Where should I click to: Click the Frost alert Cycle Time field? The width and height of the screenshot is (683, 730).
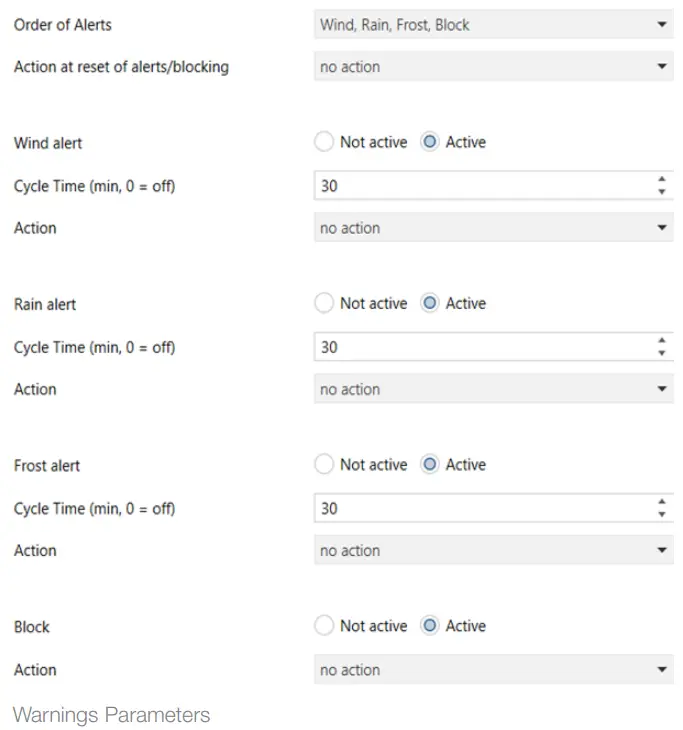(x=480, y=508)
